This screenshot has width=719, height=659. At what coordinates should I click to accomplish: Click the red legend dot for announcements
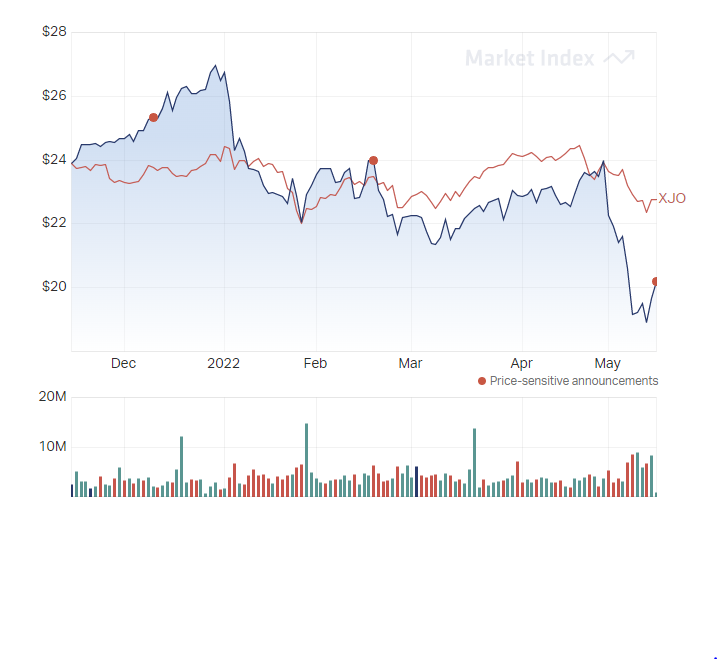click(482, 381)
